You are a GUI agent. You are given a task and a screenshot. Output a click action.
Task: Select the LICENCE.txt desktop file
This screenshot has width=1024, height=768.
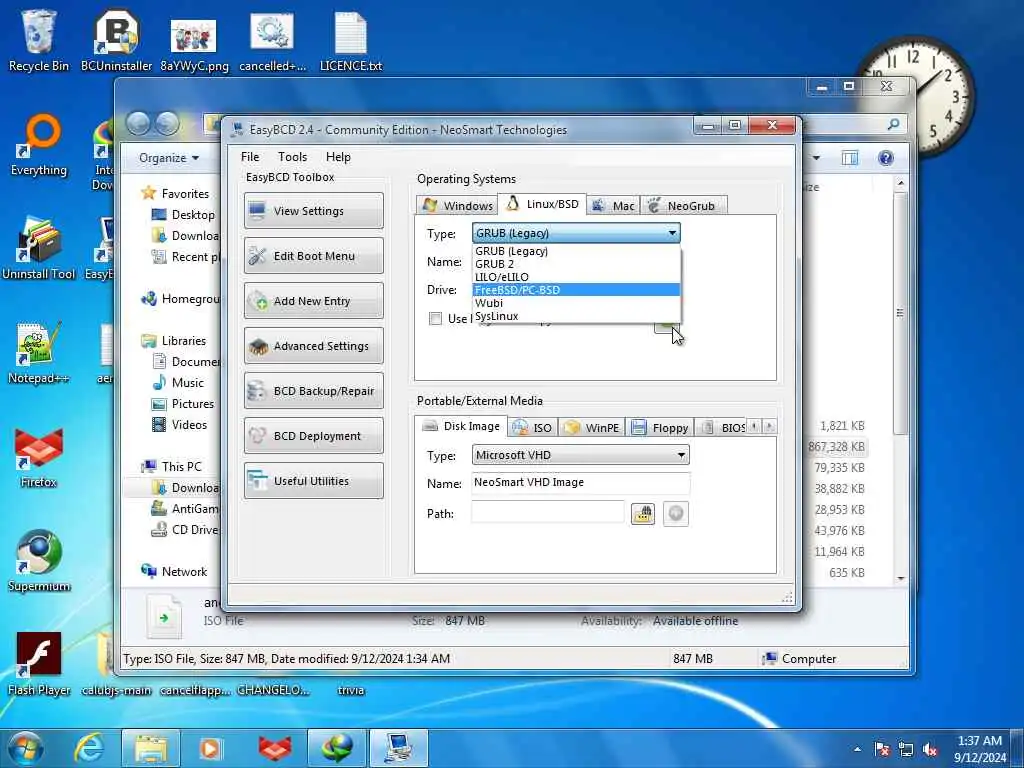(x=351, y=40)
